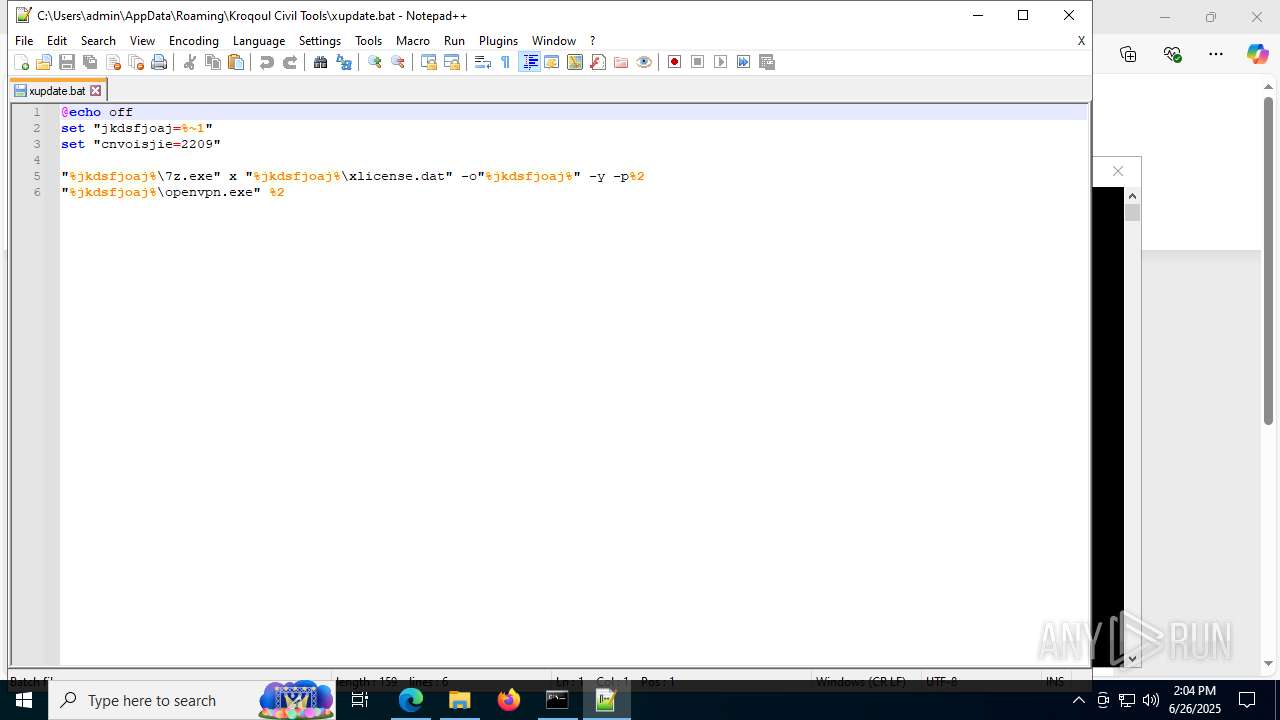Toggle the indent guide icon
Viewport: 1280px width, 720px height.
(x=530, y=62)
